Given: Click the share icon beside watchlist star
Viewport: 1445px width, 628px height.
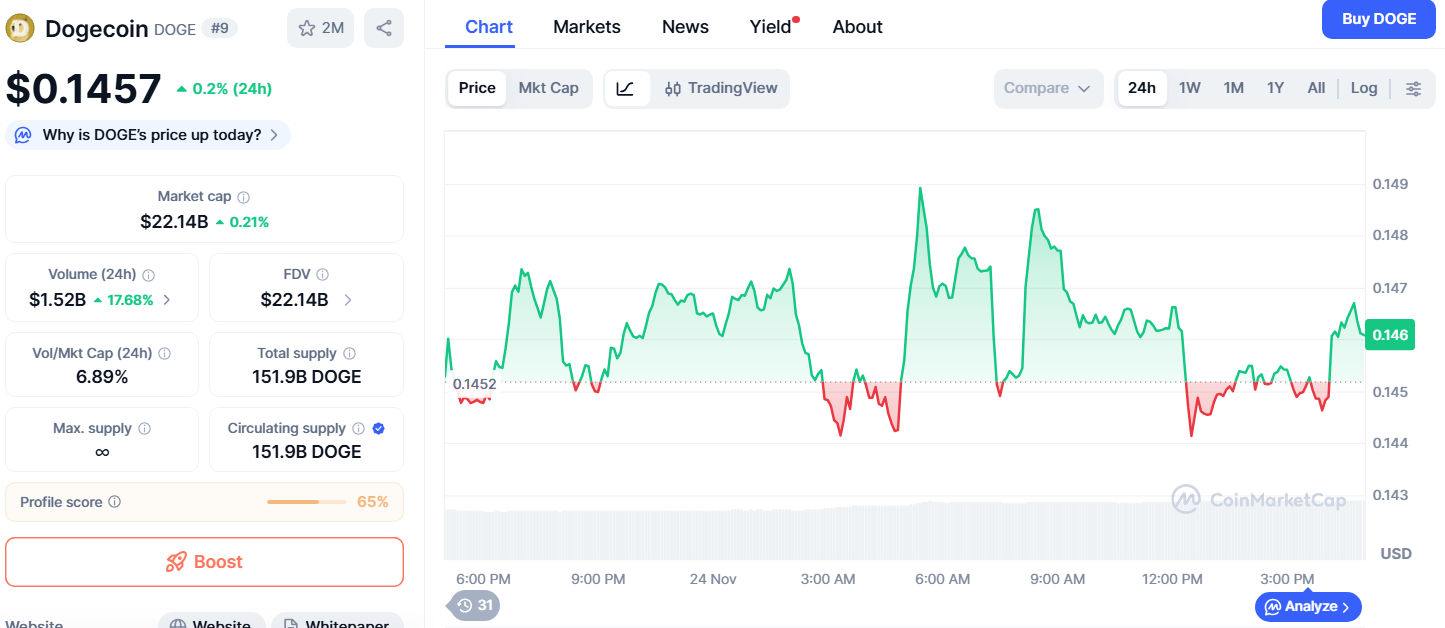Looking at the screenshot, I should click(x=384, y=28).
